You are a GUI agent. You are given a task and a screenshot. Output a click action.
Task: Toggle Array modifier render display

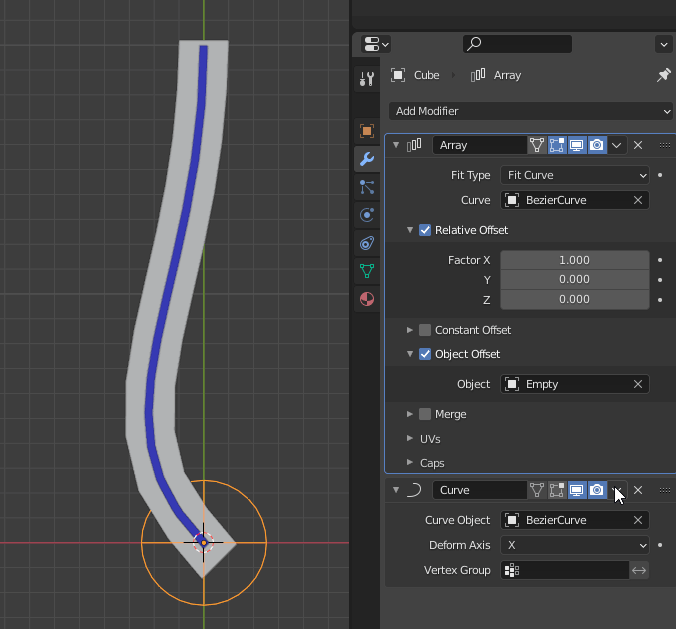click(x=597, y=145)
